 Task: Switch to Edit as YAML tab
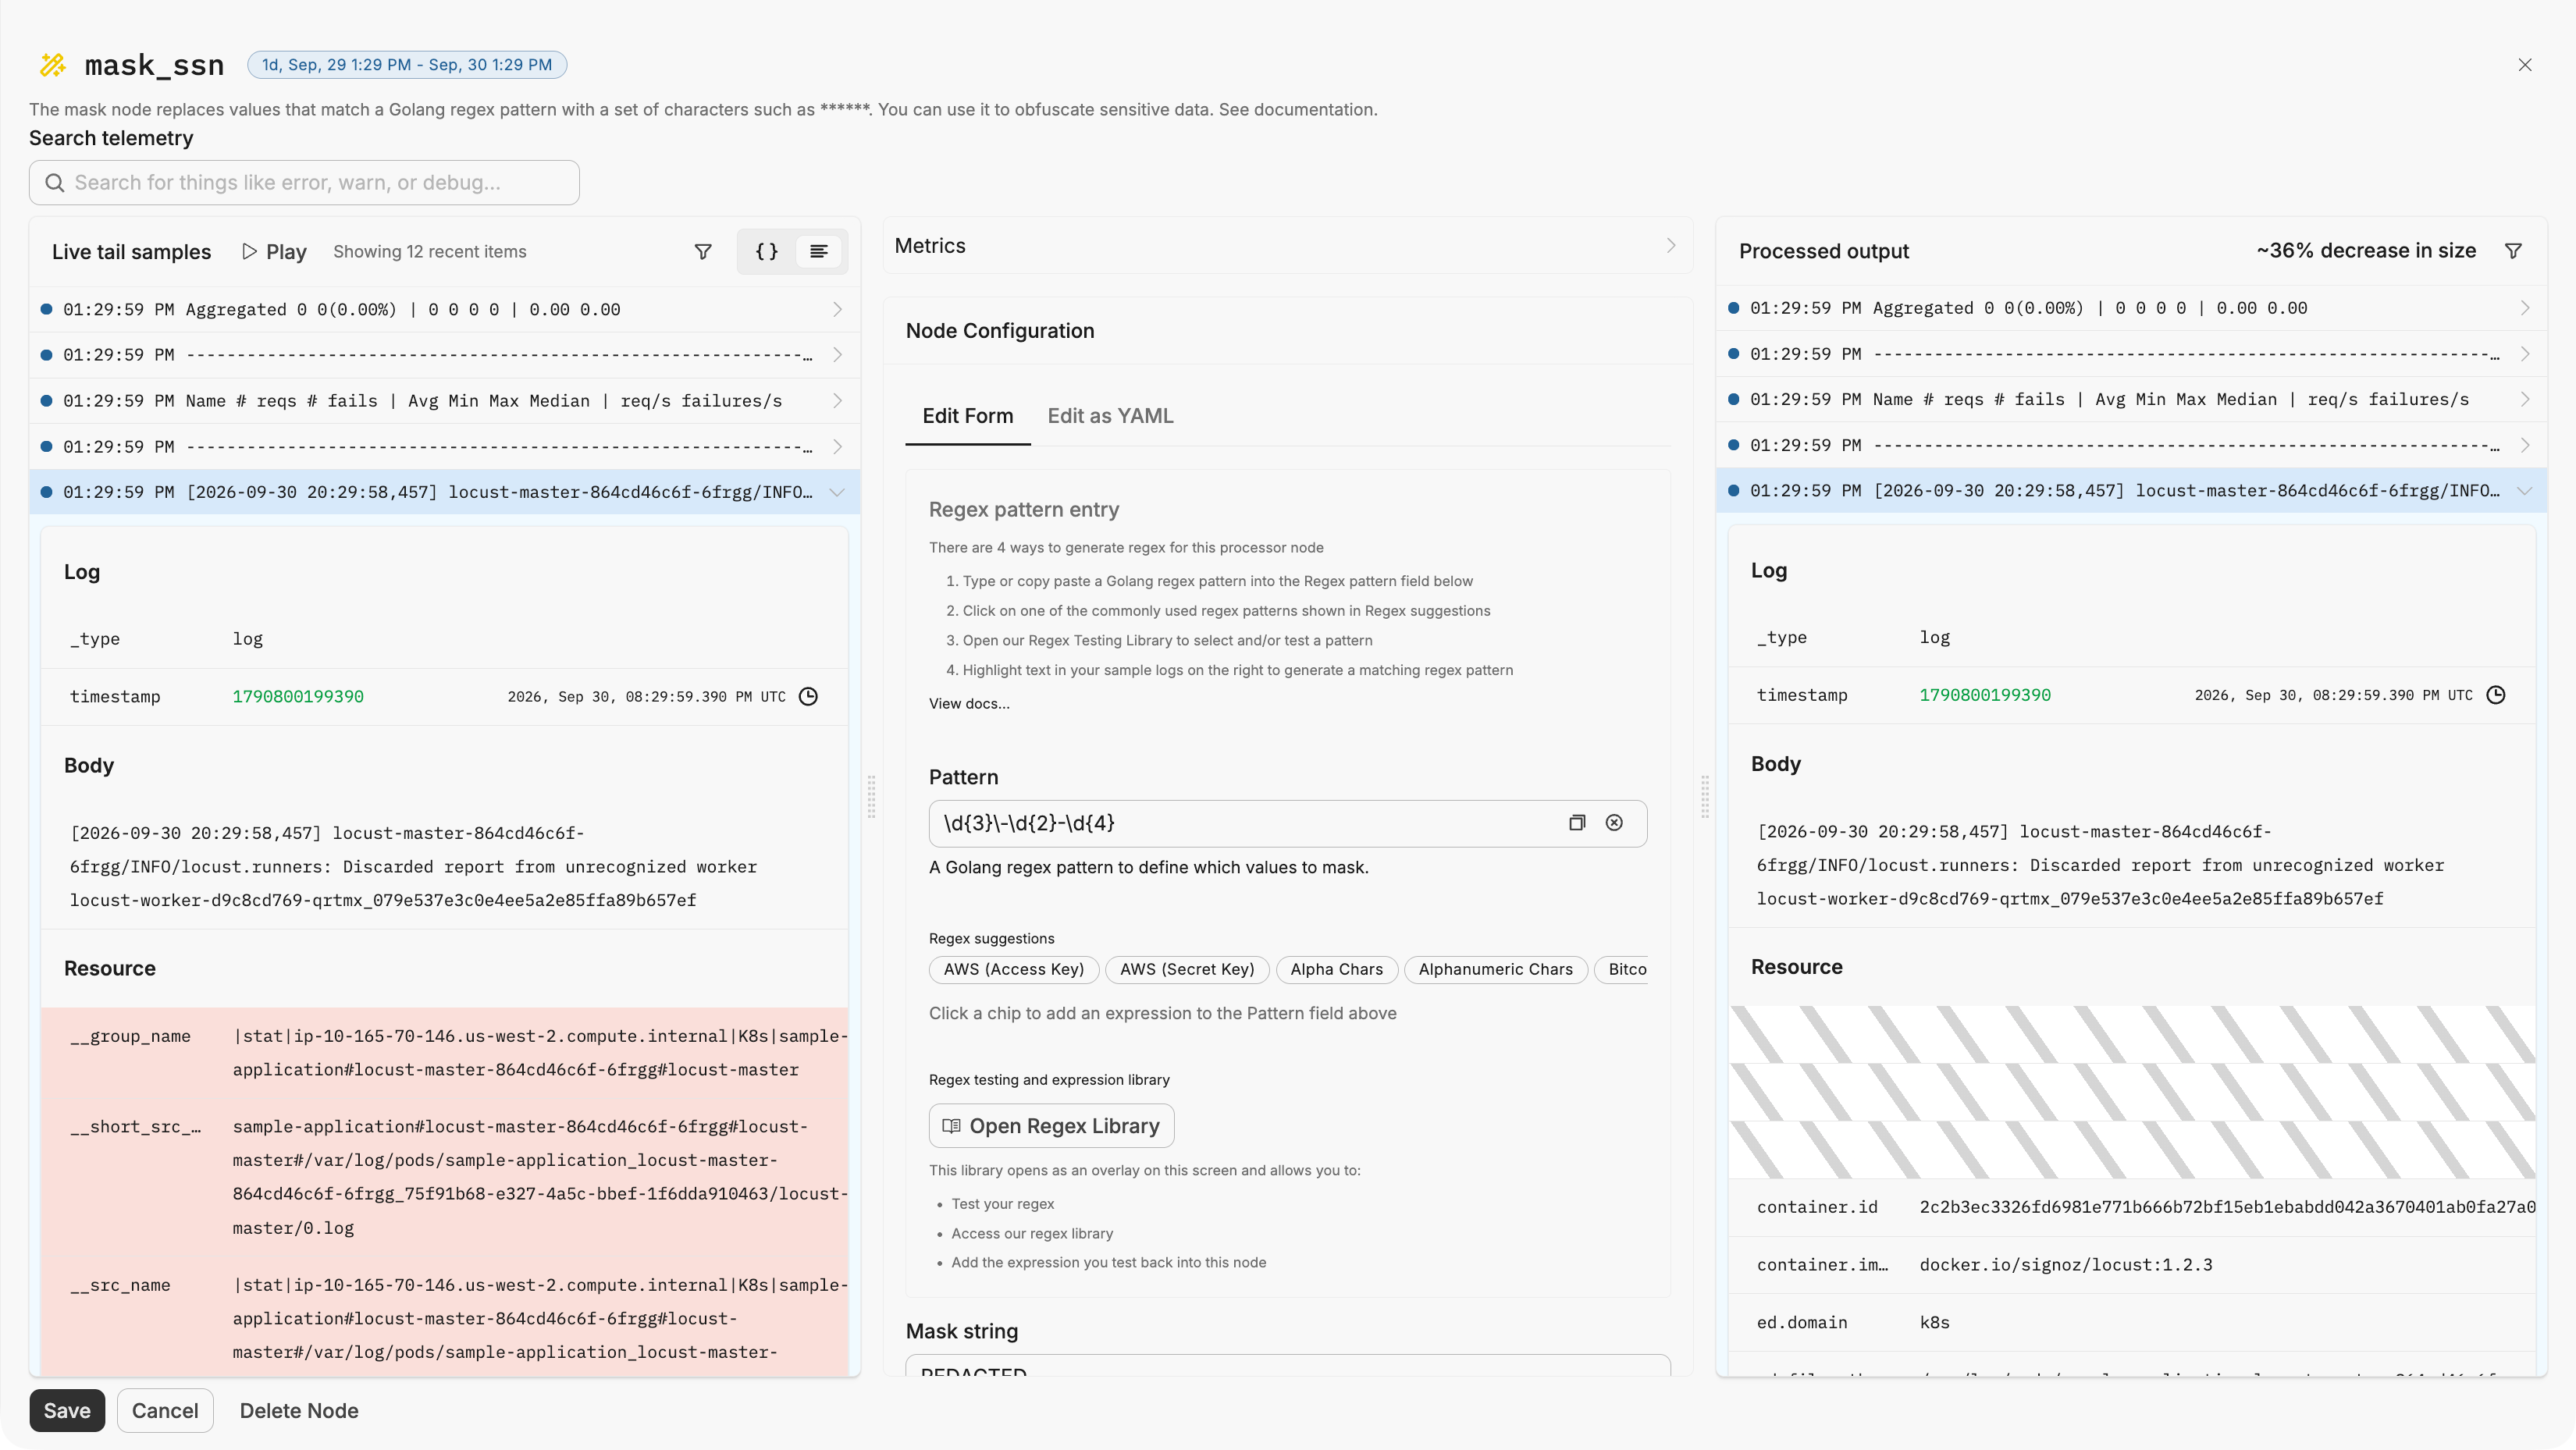pos(1110,416)
